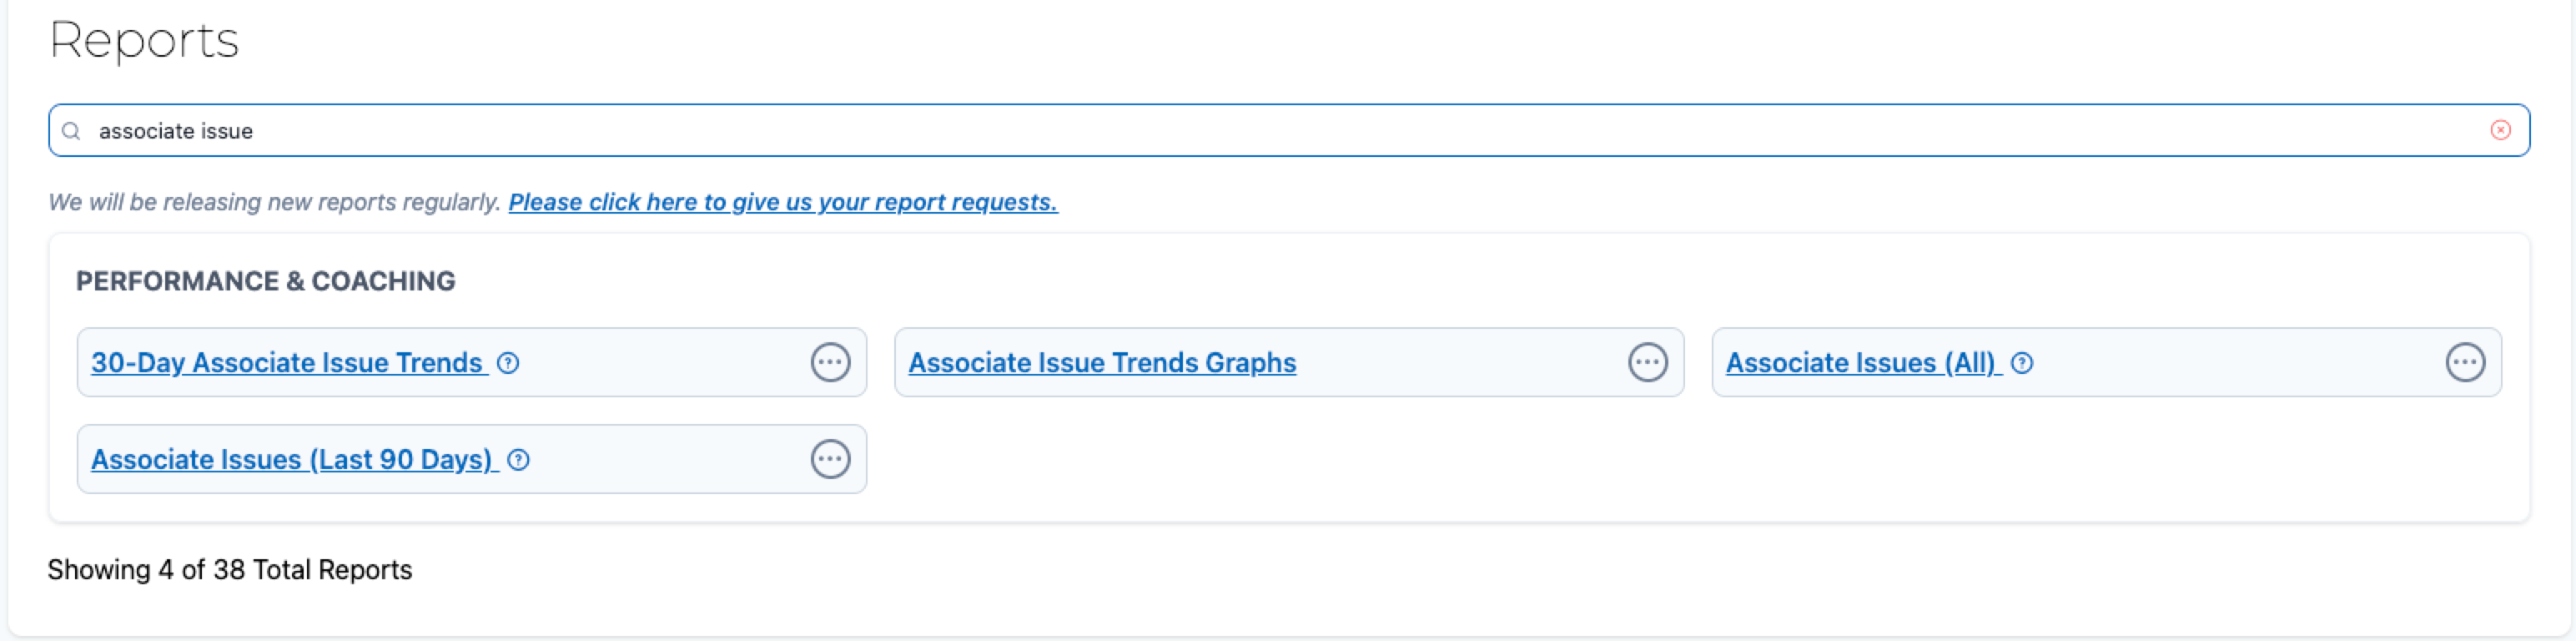Show help icon for Associate Issues (All)

coord(2022,363)
